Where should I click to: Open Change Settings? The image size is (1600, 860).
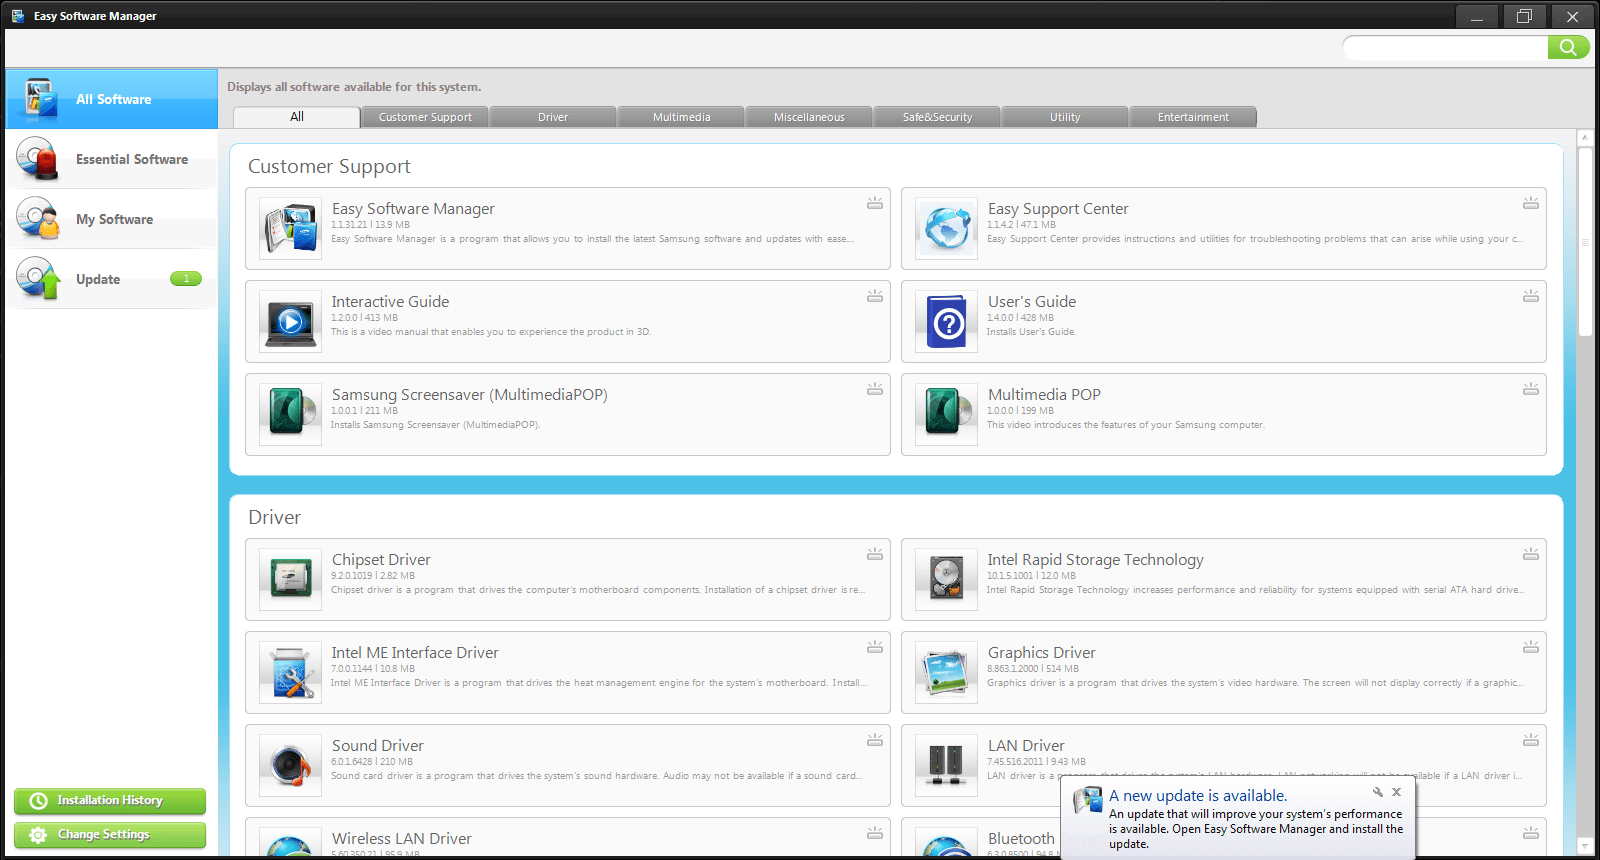pos(110,835)
